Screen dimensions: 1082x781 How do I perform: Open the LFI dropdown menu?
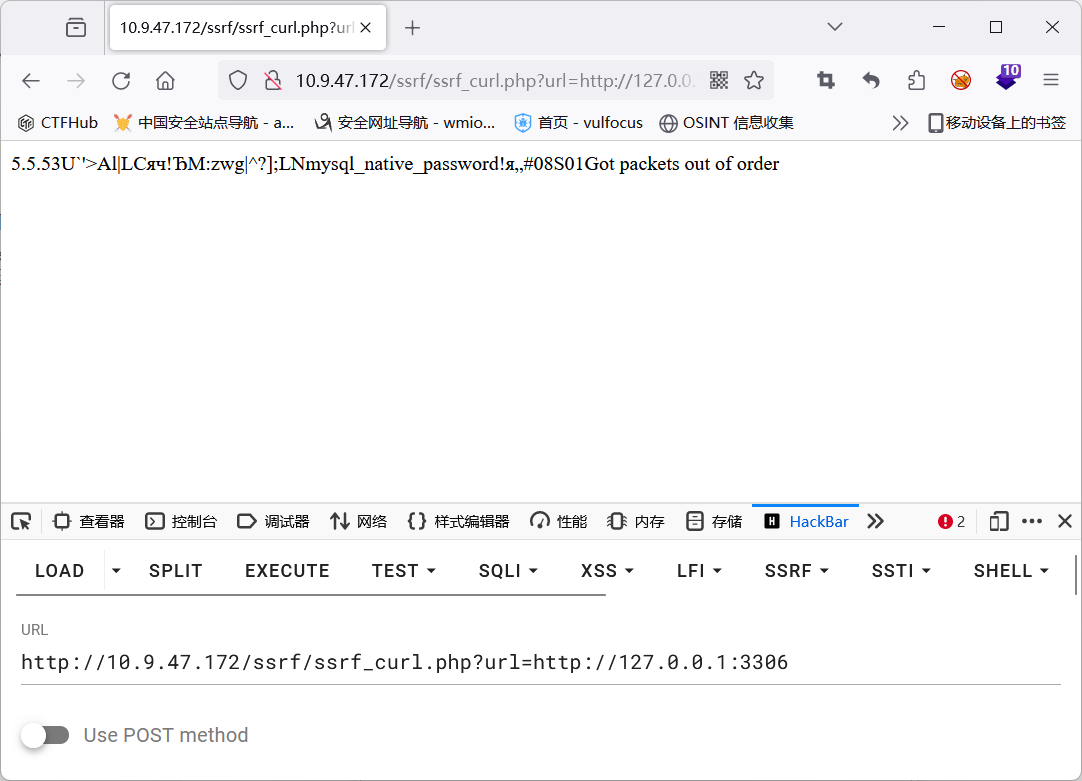click(699, 571)
